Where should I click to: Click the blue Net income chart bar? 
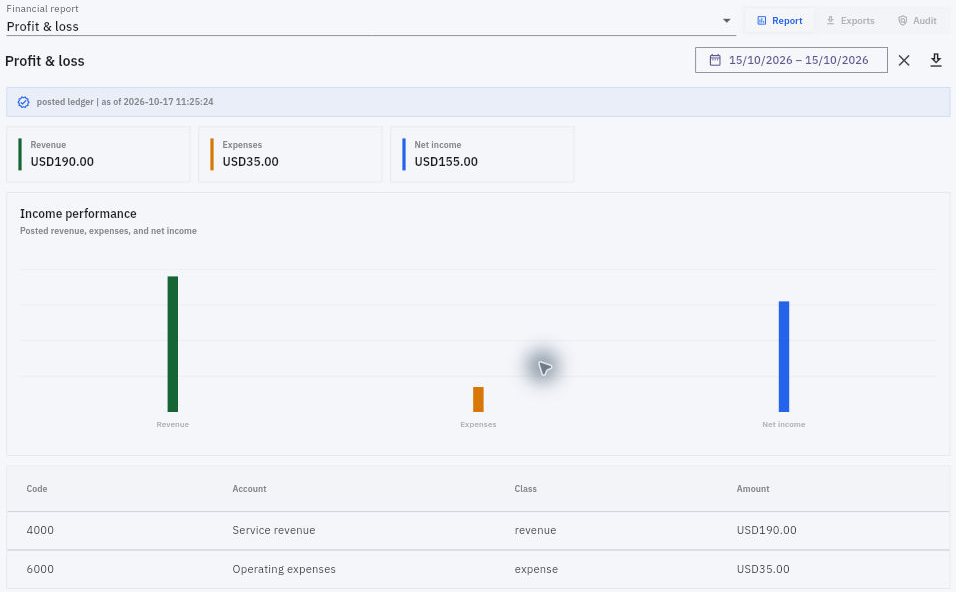click(x=783, y=357)
